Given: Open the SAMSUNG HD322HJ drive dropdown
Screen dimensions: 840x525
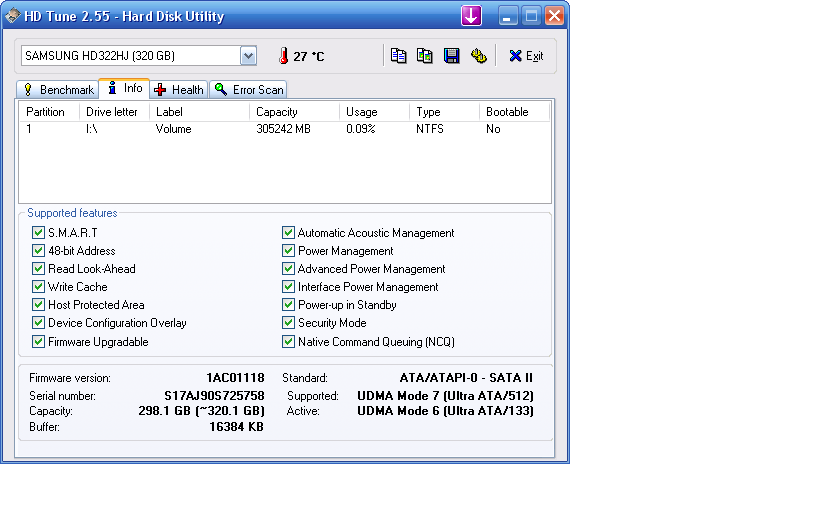Looking at the screenshot, I should click(248, 56).
